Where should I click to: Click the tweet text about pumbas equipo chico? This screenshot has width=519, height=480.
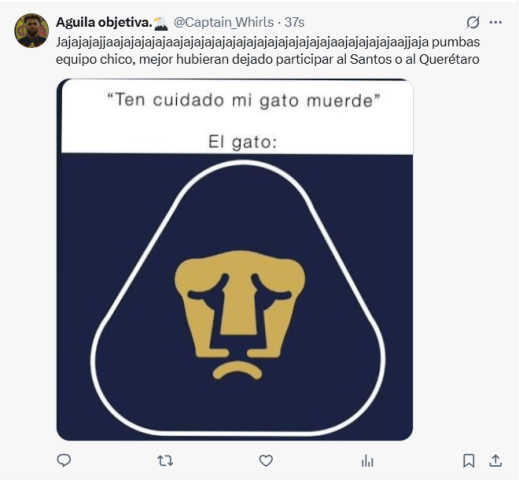pos(268,51)
